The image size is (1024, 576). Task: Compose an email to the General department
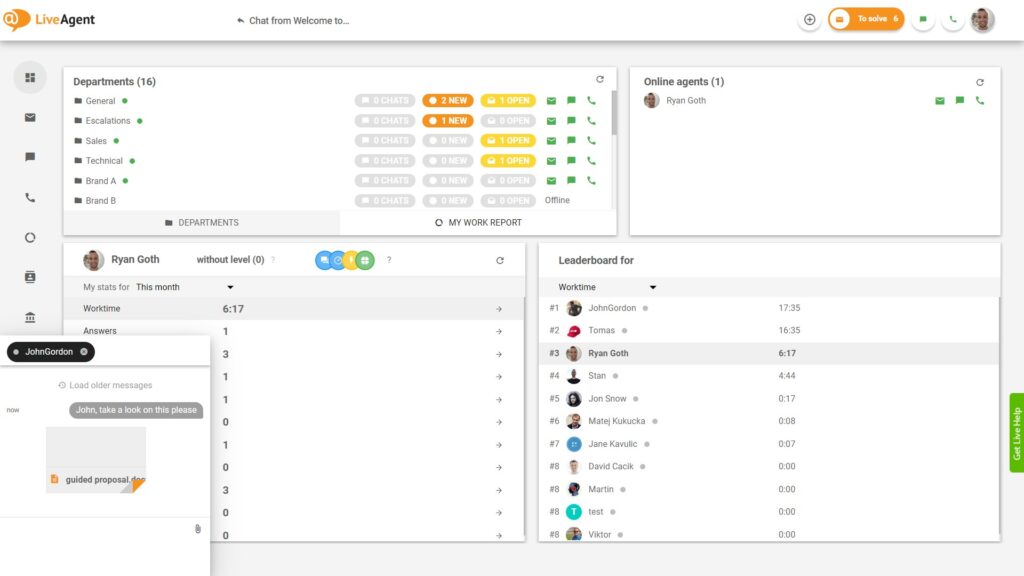tap(552, 100)
